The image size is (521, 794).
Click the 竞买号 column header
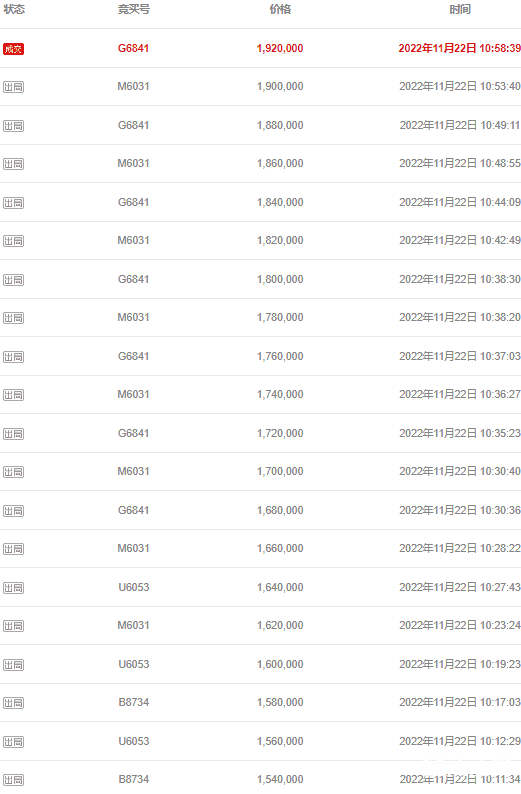134,10
